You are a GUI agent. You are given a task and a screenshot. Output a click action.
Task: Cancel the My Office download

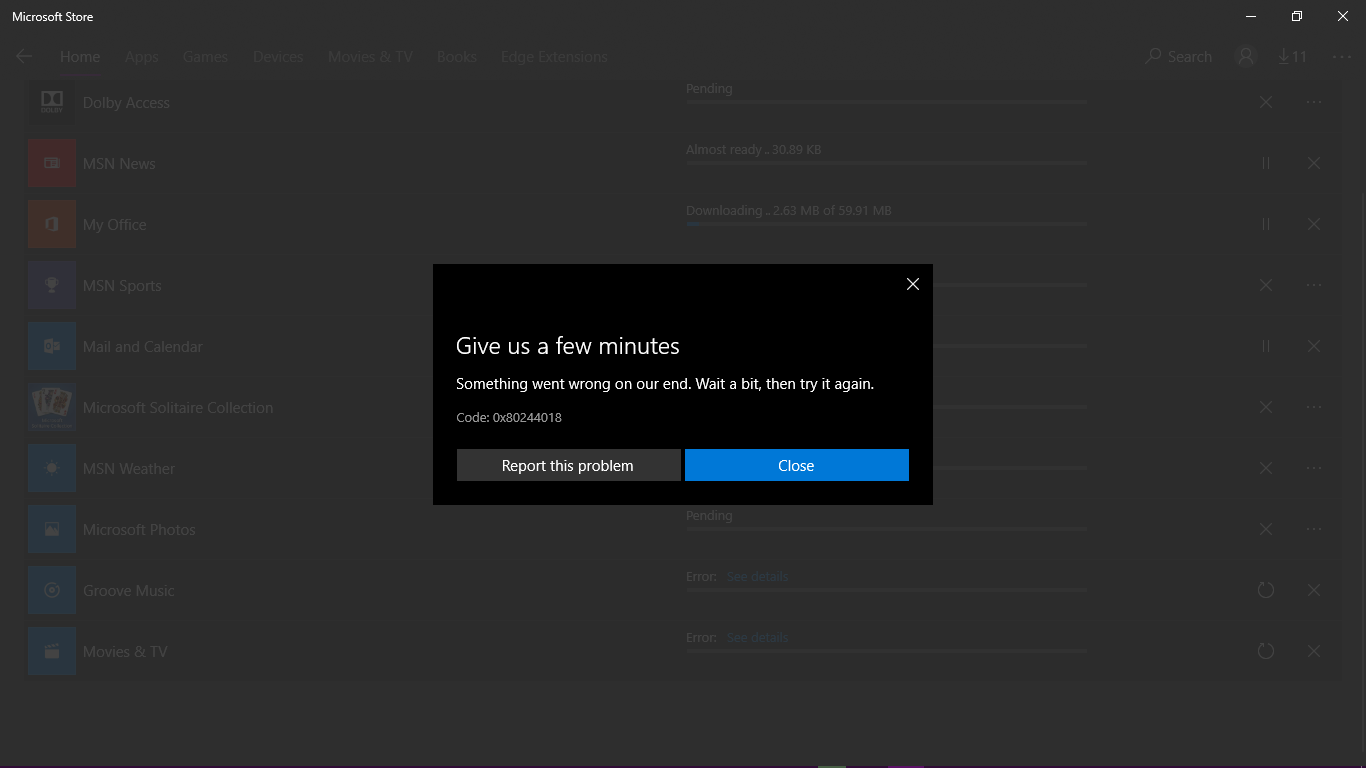tap(1314, 224)
